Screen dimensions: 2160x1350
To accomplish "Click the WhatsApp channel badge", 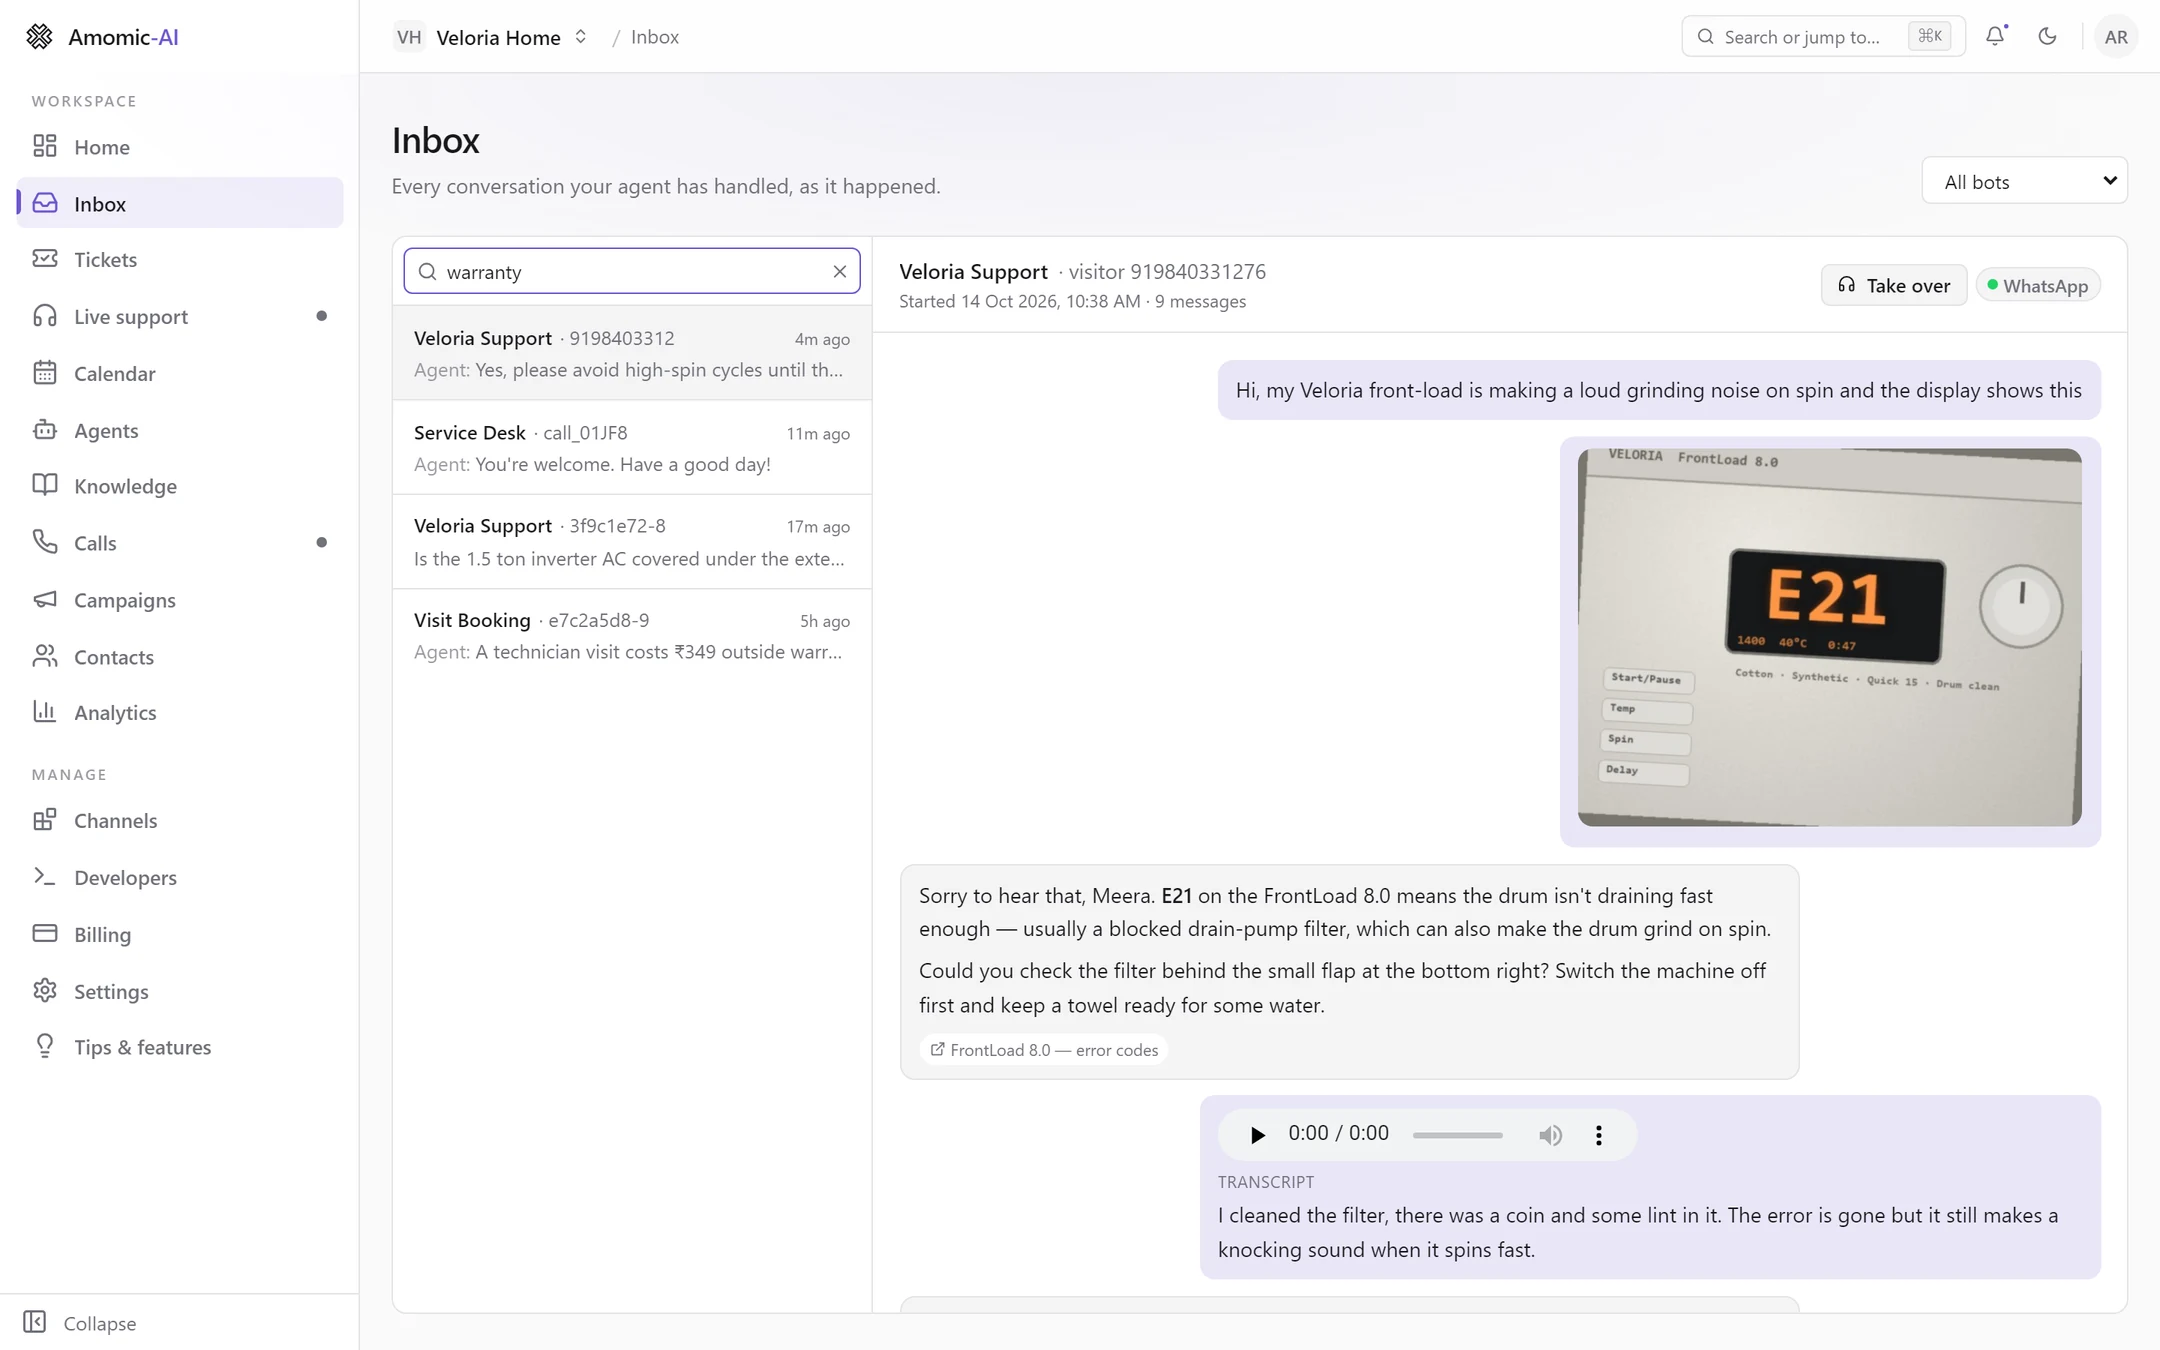I will point(2038,286).
